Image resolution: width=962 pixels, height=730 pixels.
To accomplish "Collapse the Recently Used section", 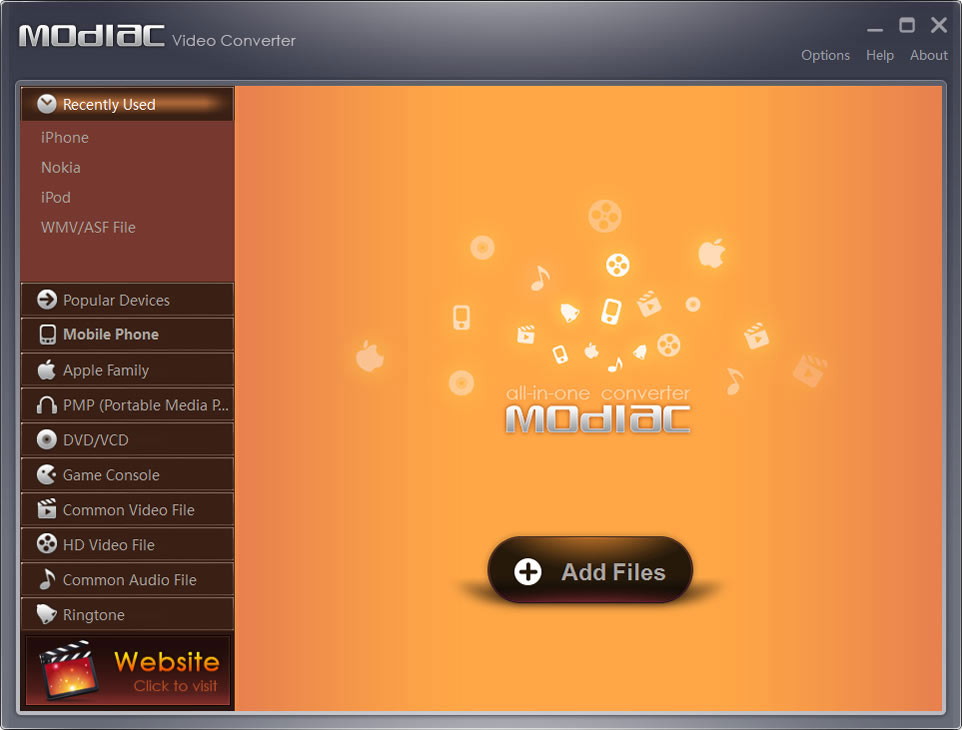I will point(47,104).
